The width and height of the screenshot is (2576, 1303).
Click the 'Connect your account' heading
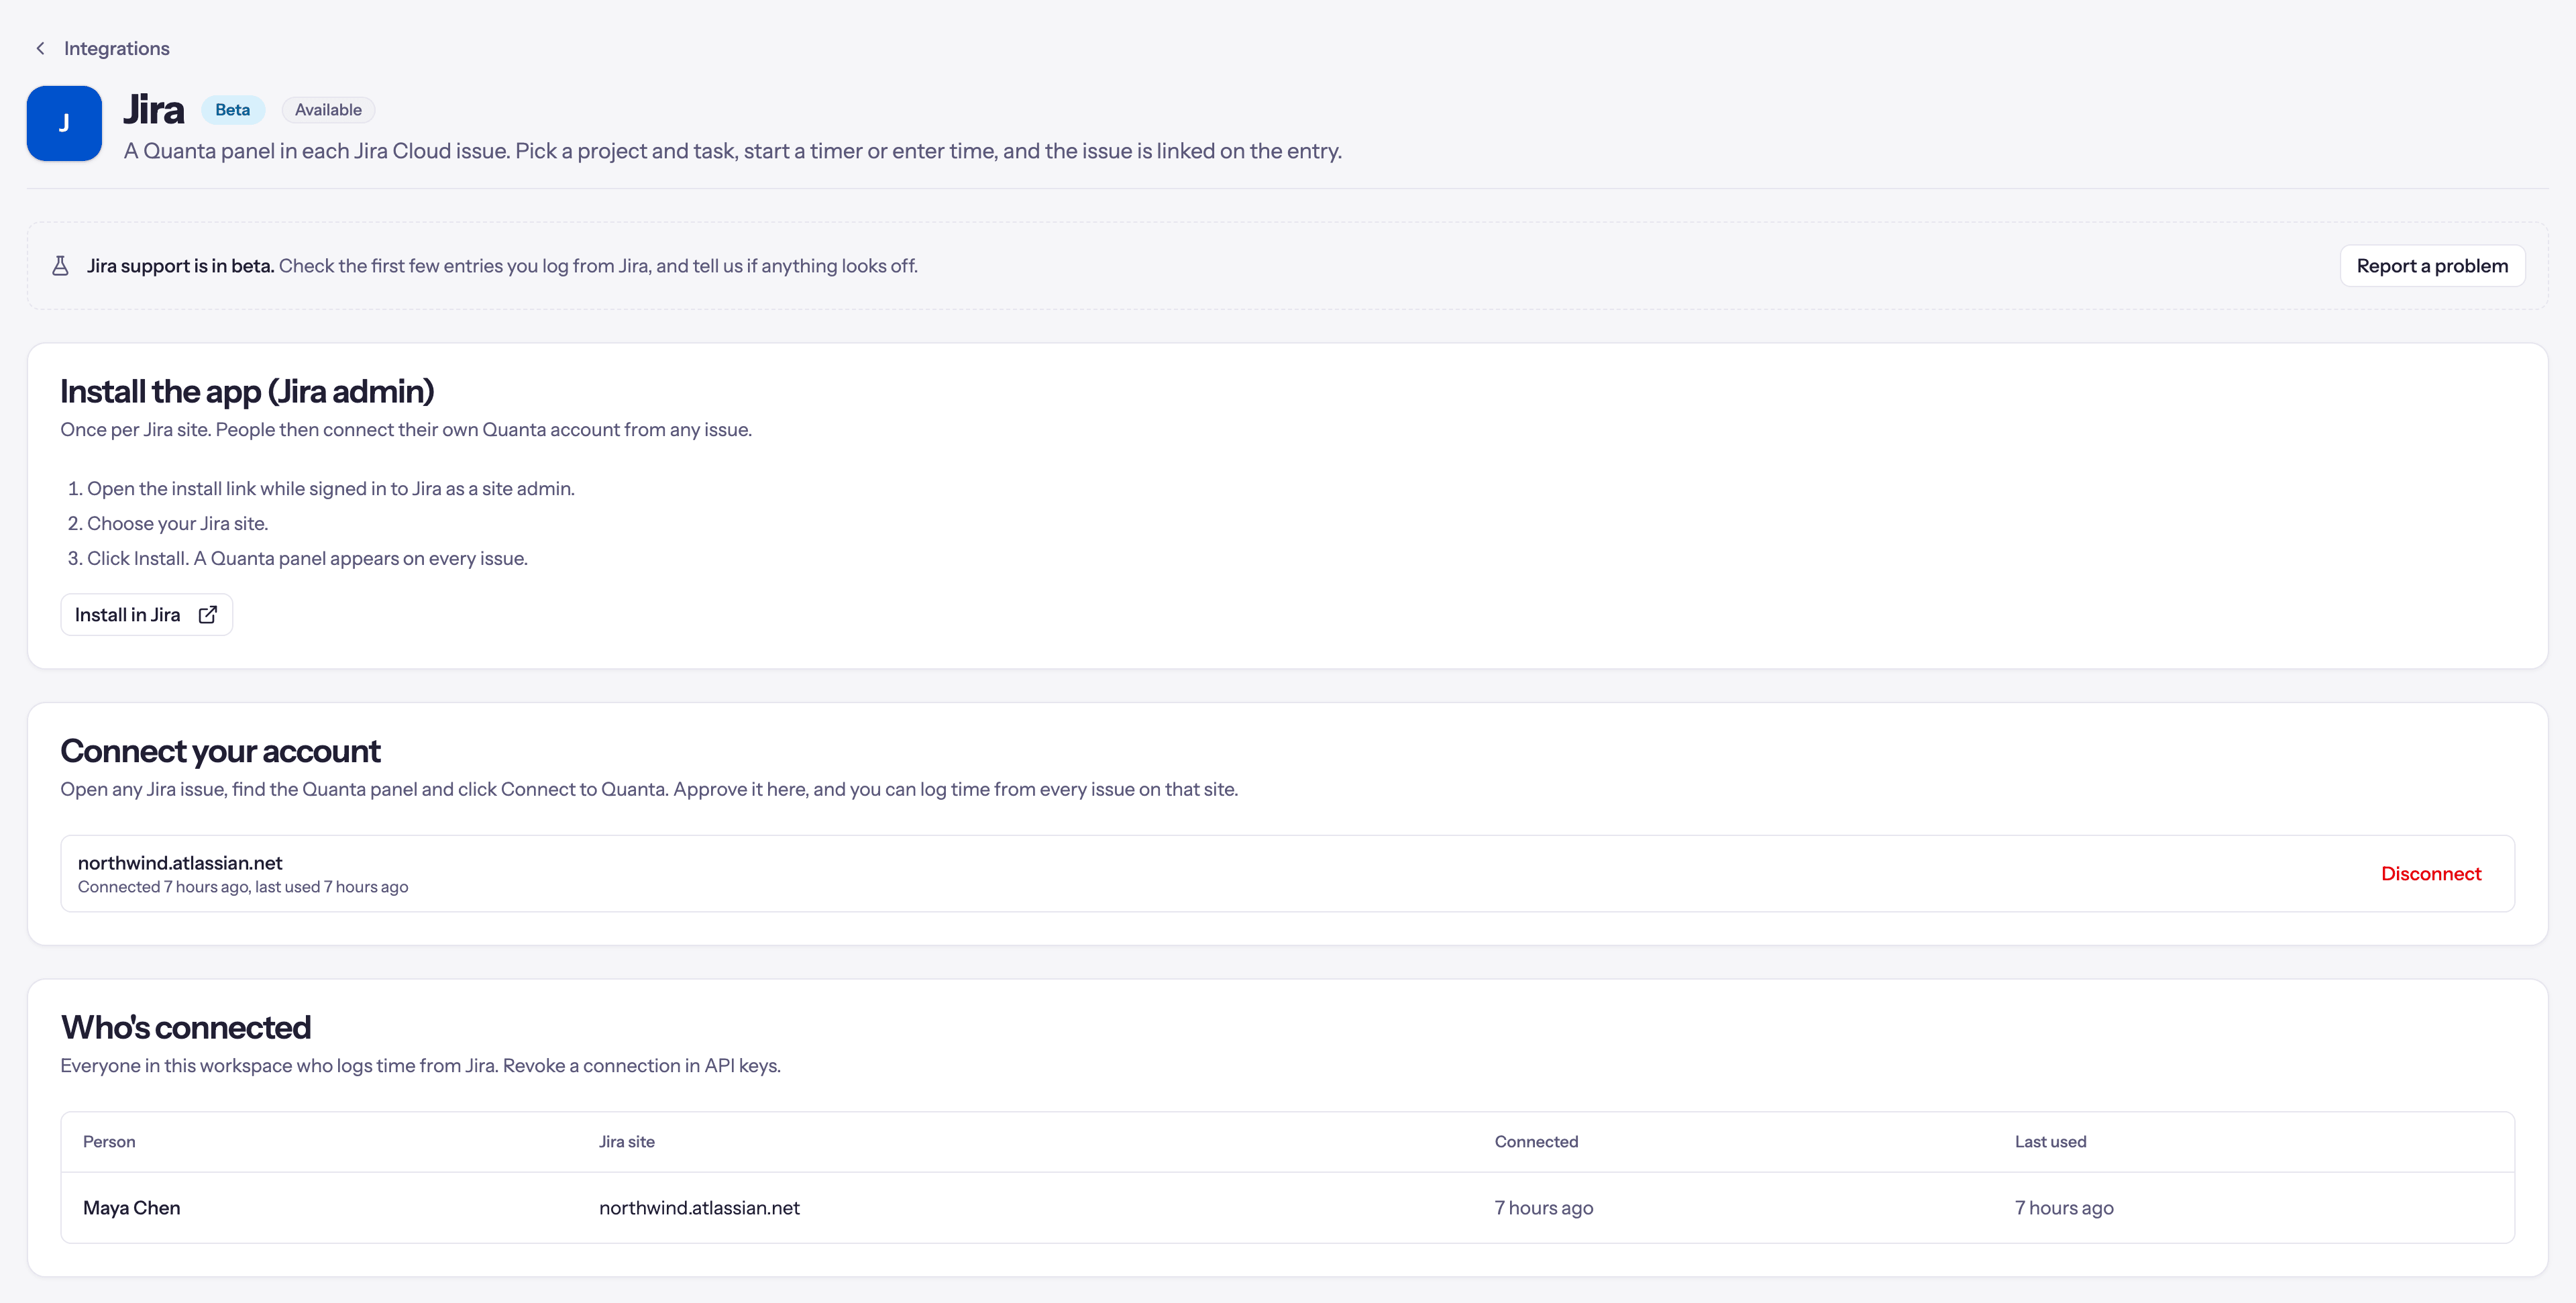pos(220,751)
